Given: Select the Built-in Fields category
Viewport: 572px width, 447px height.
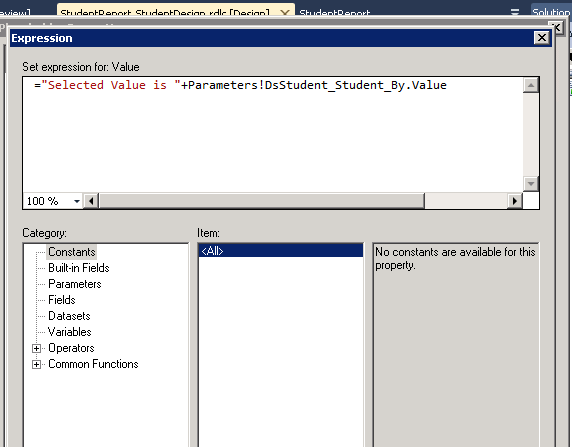Looking at the screenshot, I should [x=79, y=268].
